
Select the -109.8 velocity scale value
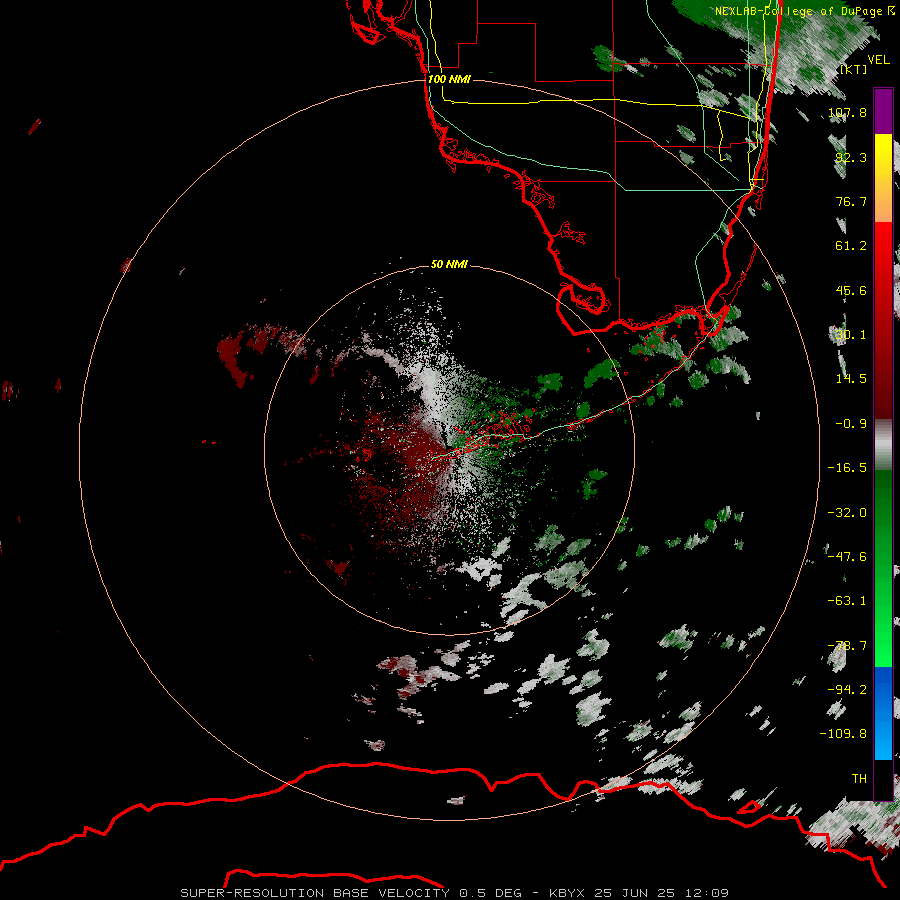843,734
